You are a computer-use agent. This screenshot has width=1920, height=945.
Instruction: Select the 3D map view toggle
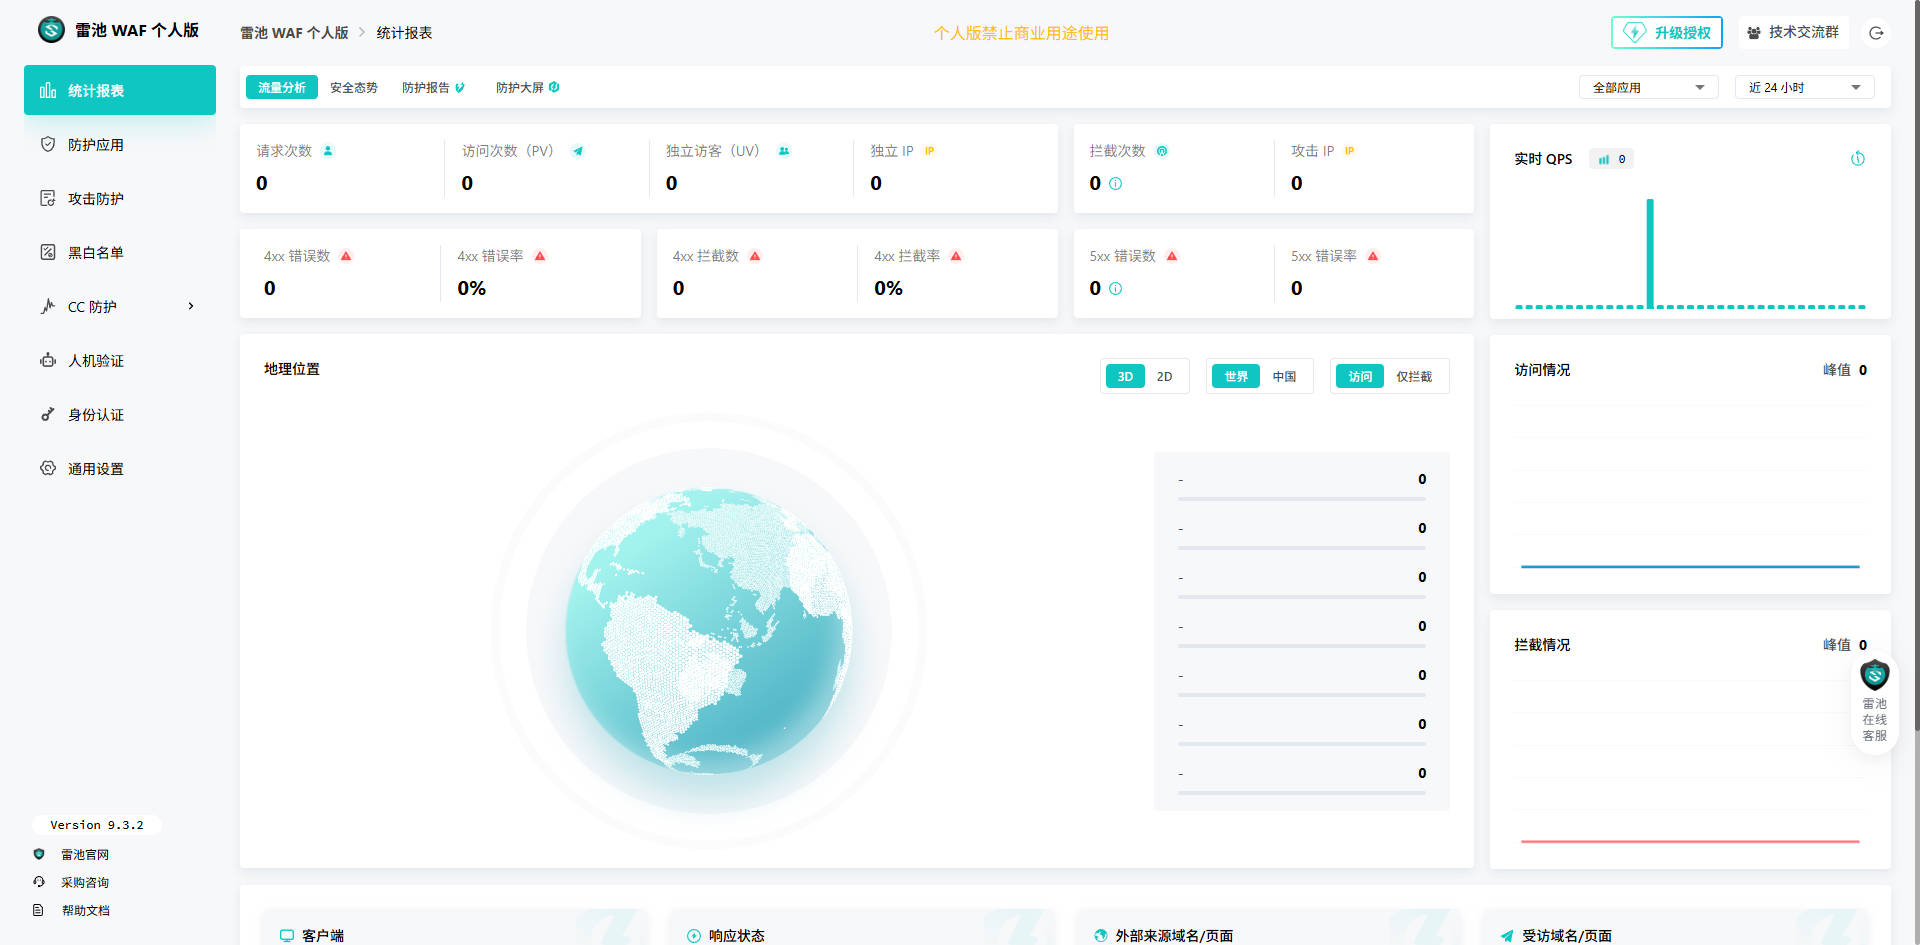1125,376
